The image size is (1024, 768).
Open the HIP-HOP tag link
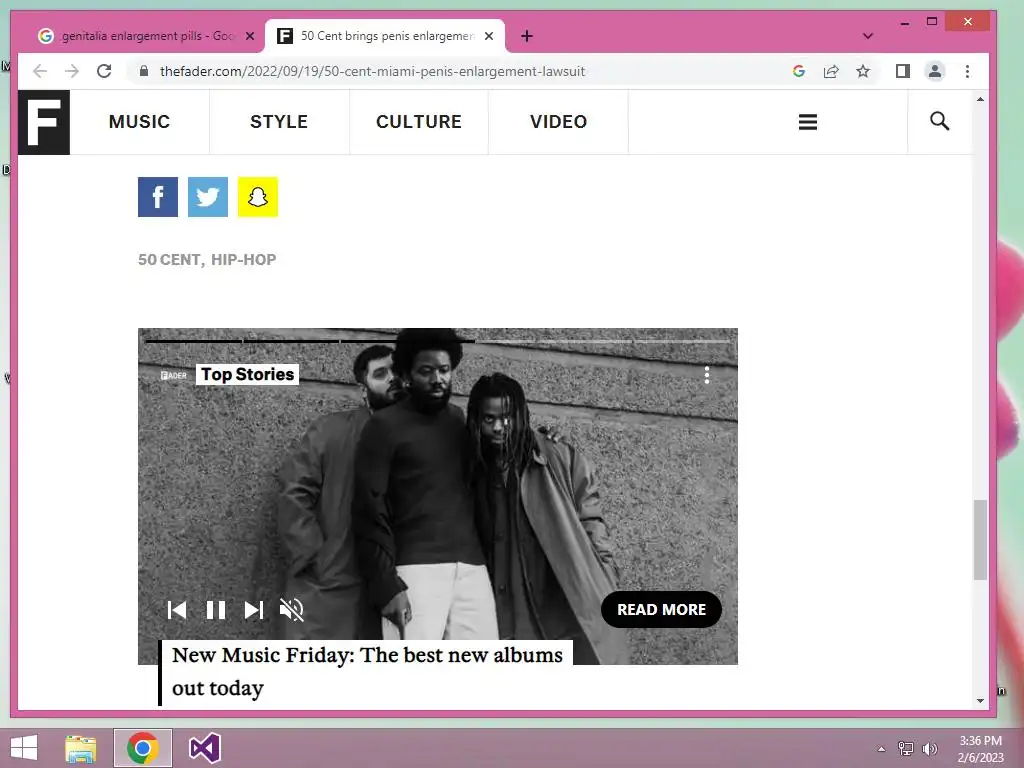[x=244, y=260]
